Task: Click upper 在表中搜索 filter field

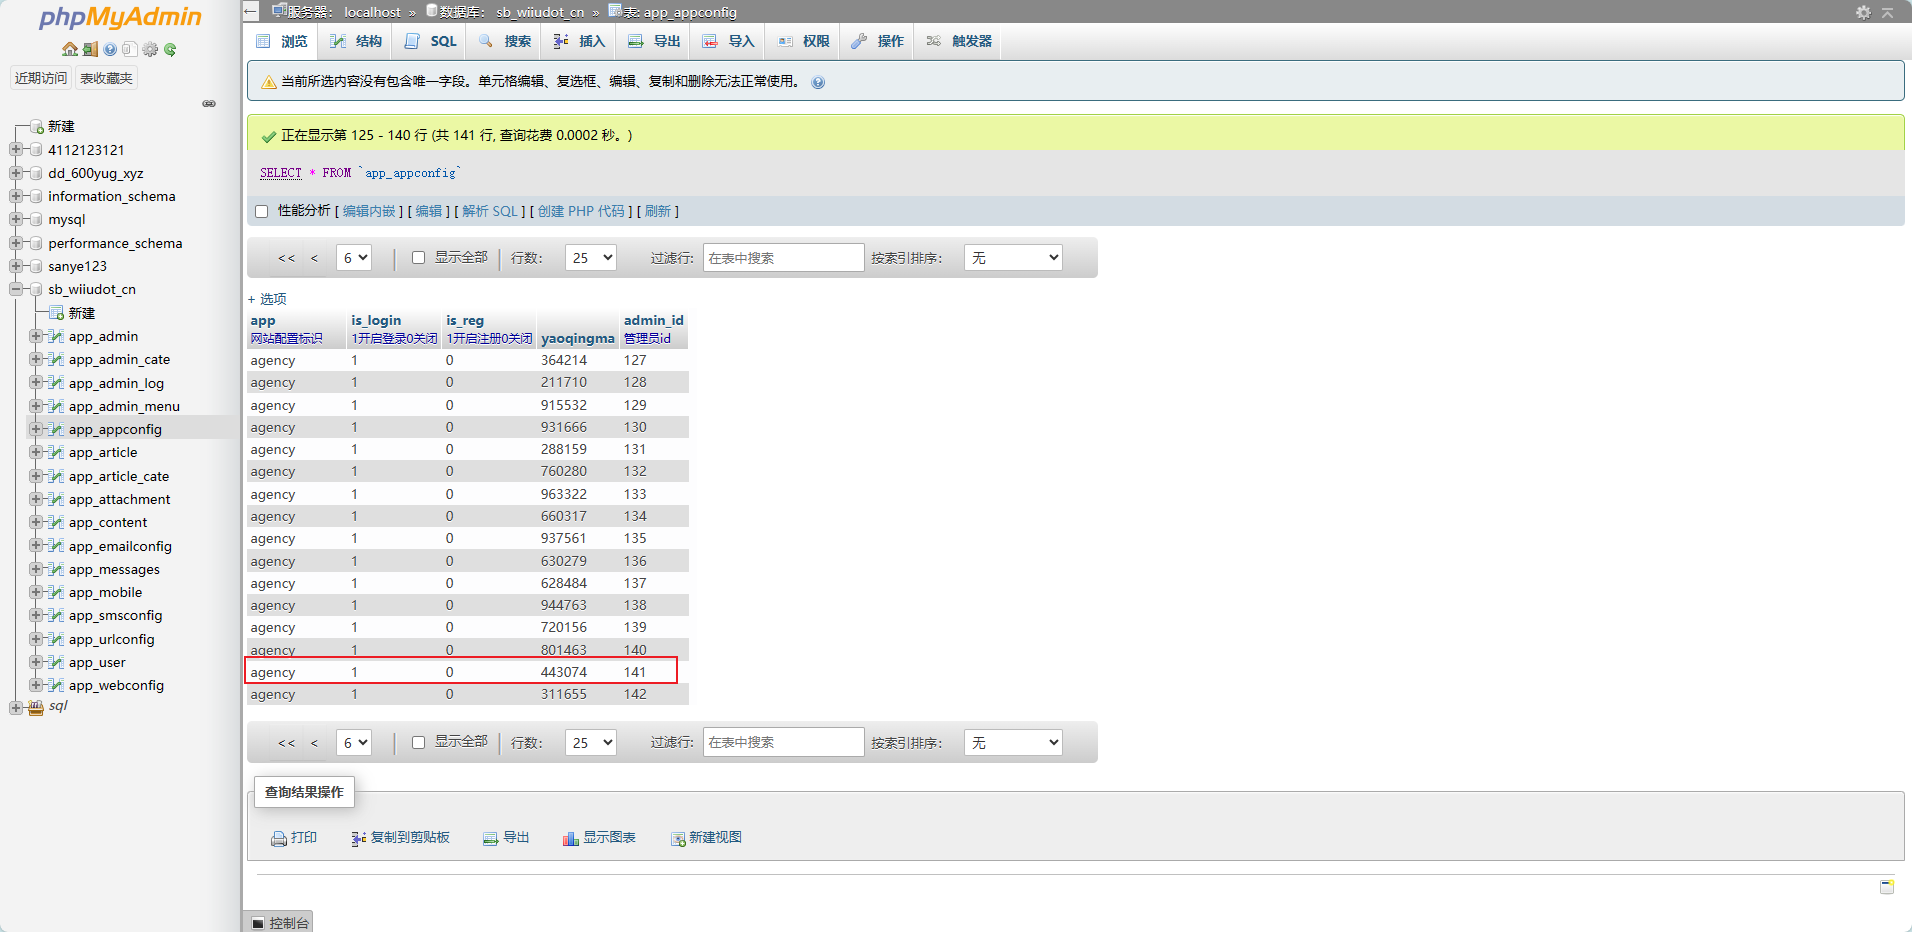Action: point(783,258)
